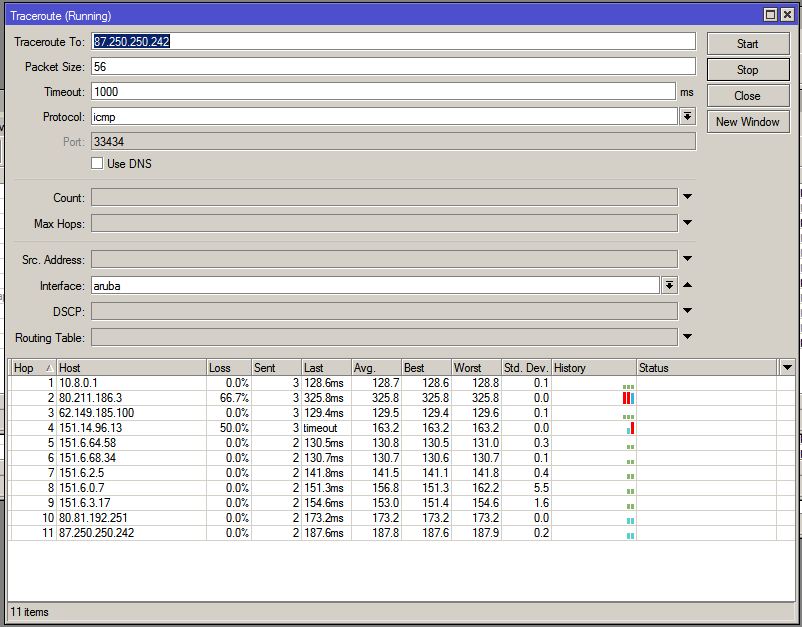This screenshot has width=802, height=627.
Task: Expand the Count field
Action: click(x=687, y=197)
